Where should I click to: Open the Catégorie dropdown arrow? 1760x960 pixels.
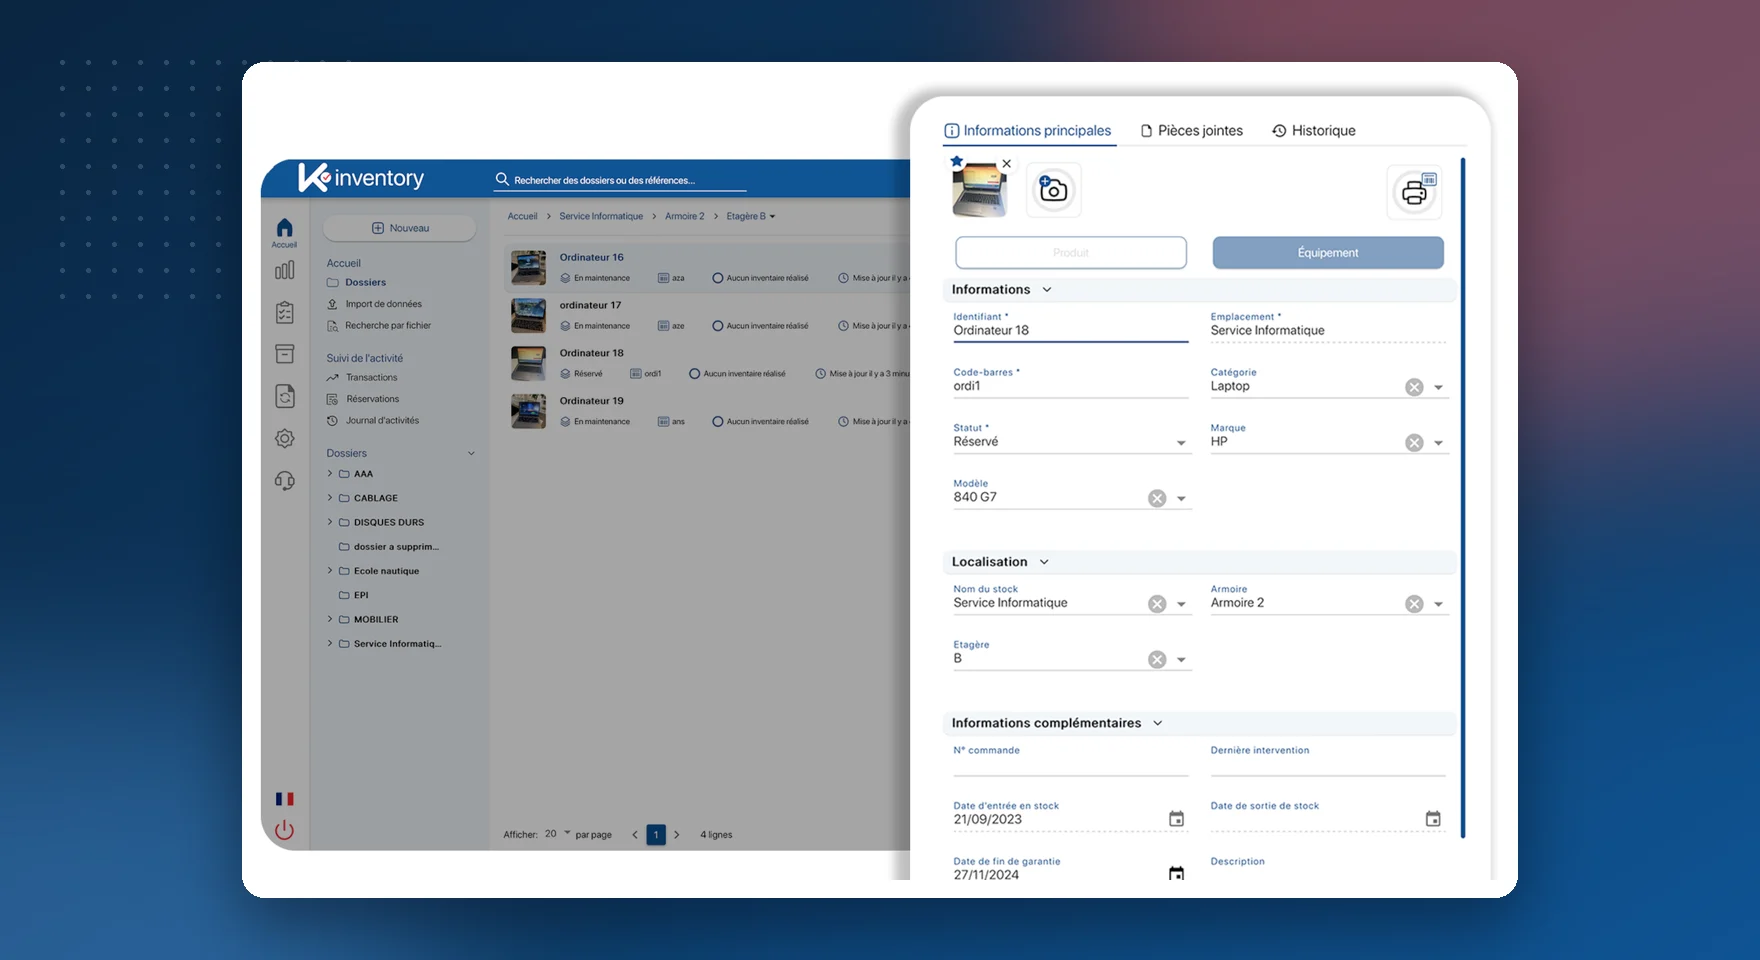pyautogui.click(x=1439, y=388)
